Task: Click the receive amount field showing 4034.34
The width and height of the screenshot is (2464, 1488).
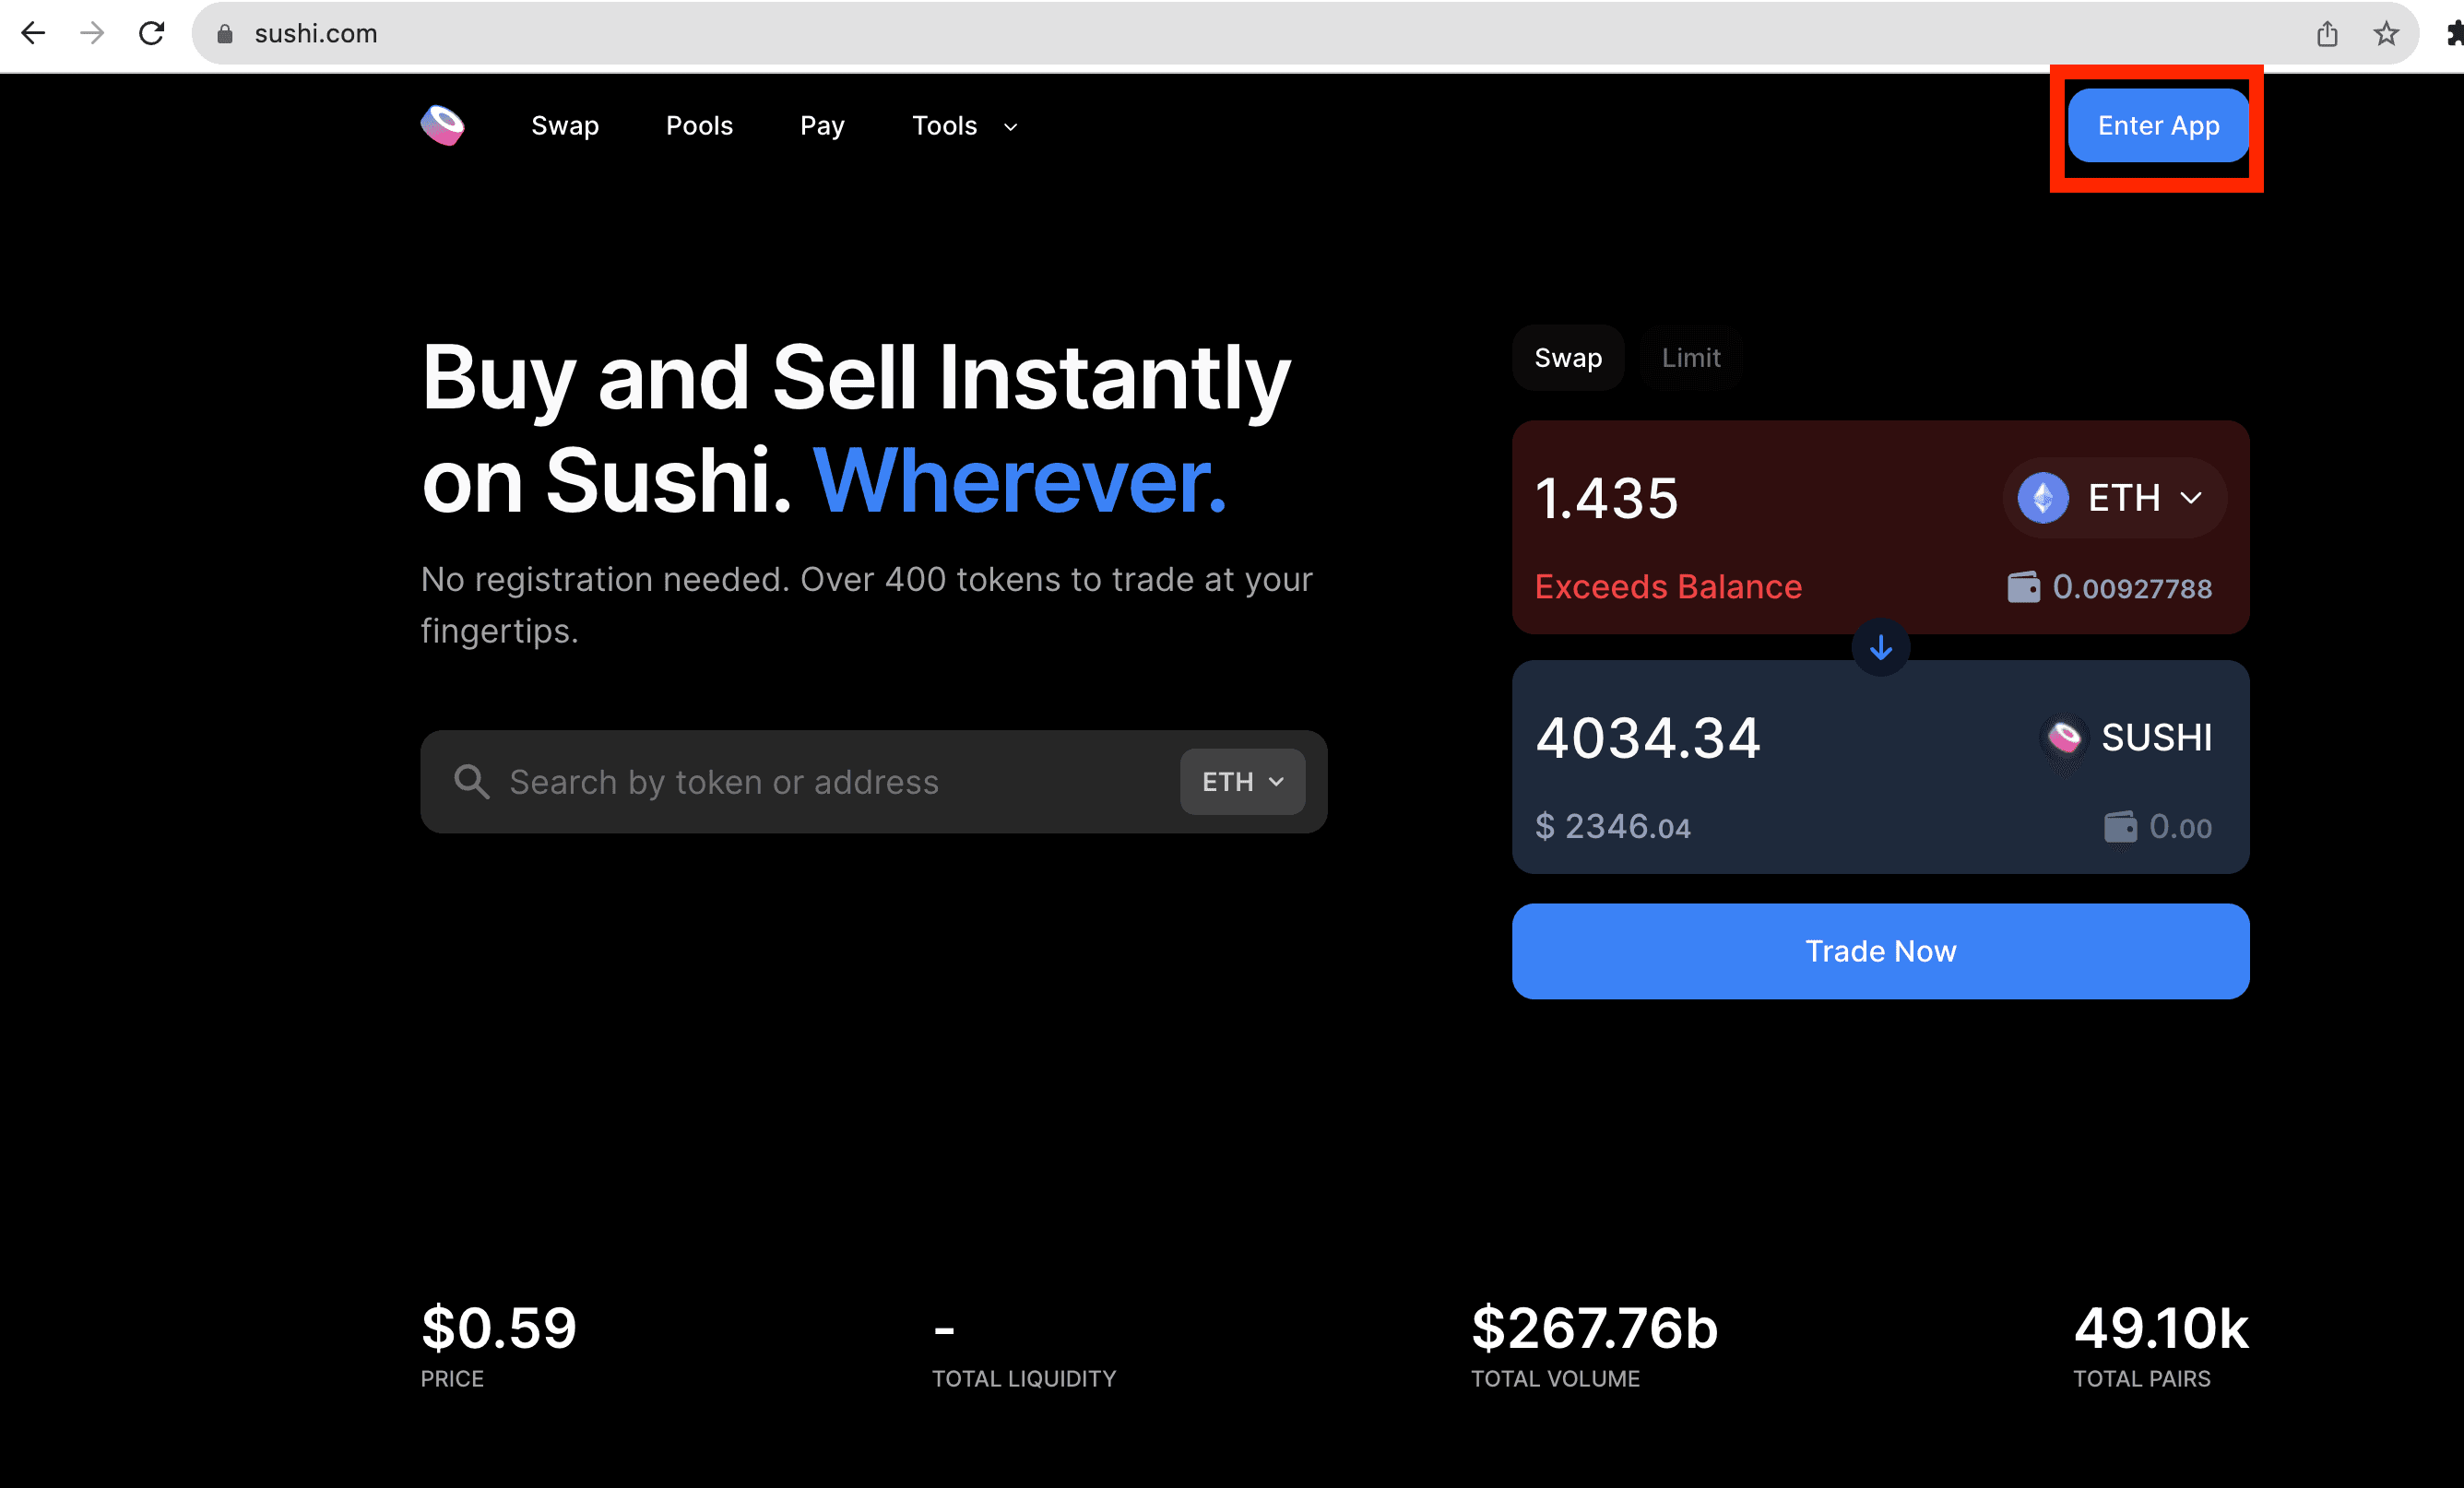Action: [1647, 738]
